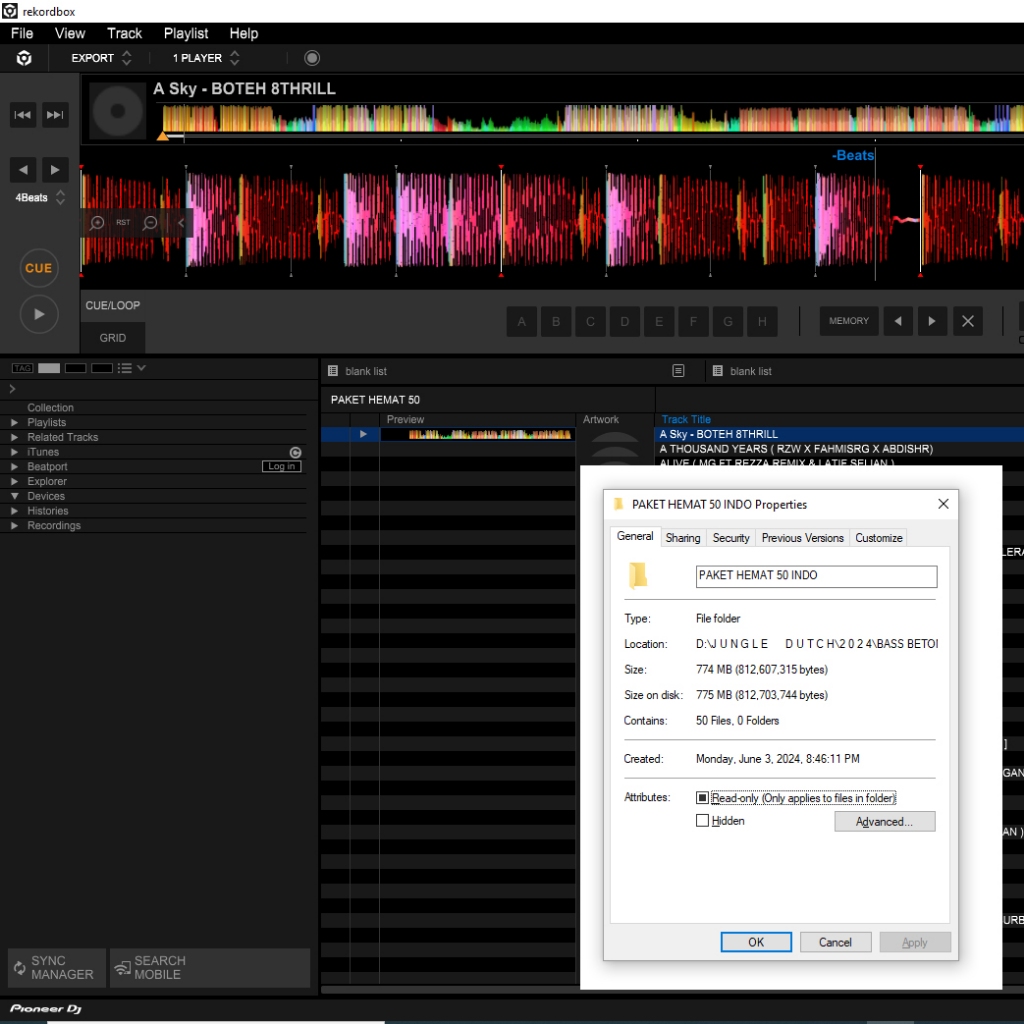
Task: Click the record circle icon in top bar
Action: pyautogui.click(x=312, y=58)
